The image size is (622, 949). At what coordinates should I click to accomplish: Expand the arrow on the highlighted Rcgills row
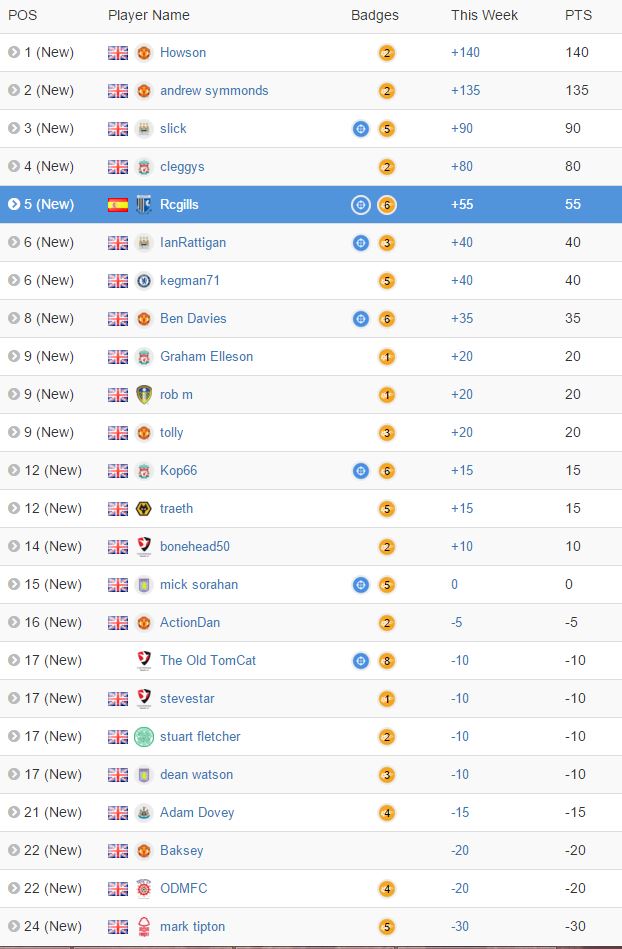(14, 204)
